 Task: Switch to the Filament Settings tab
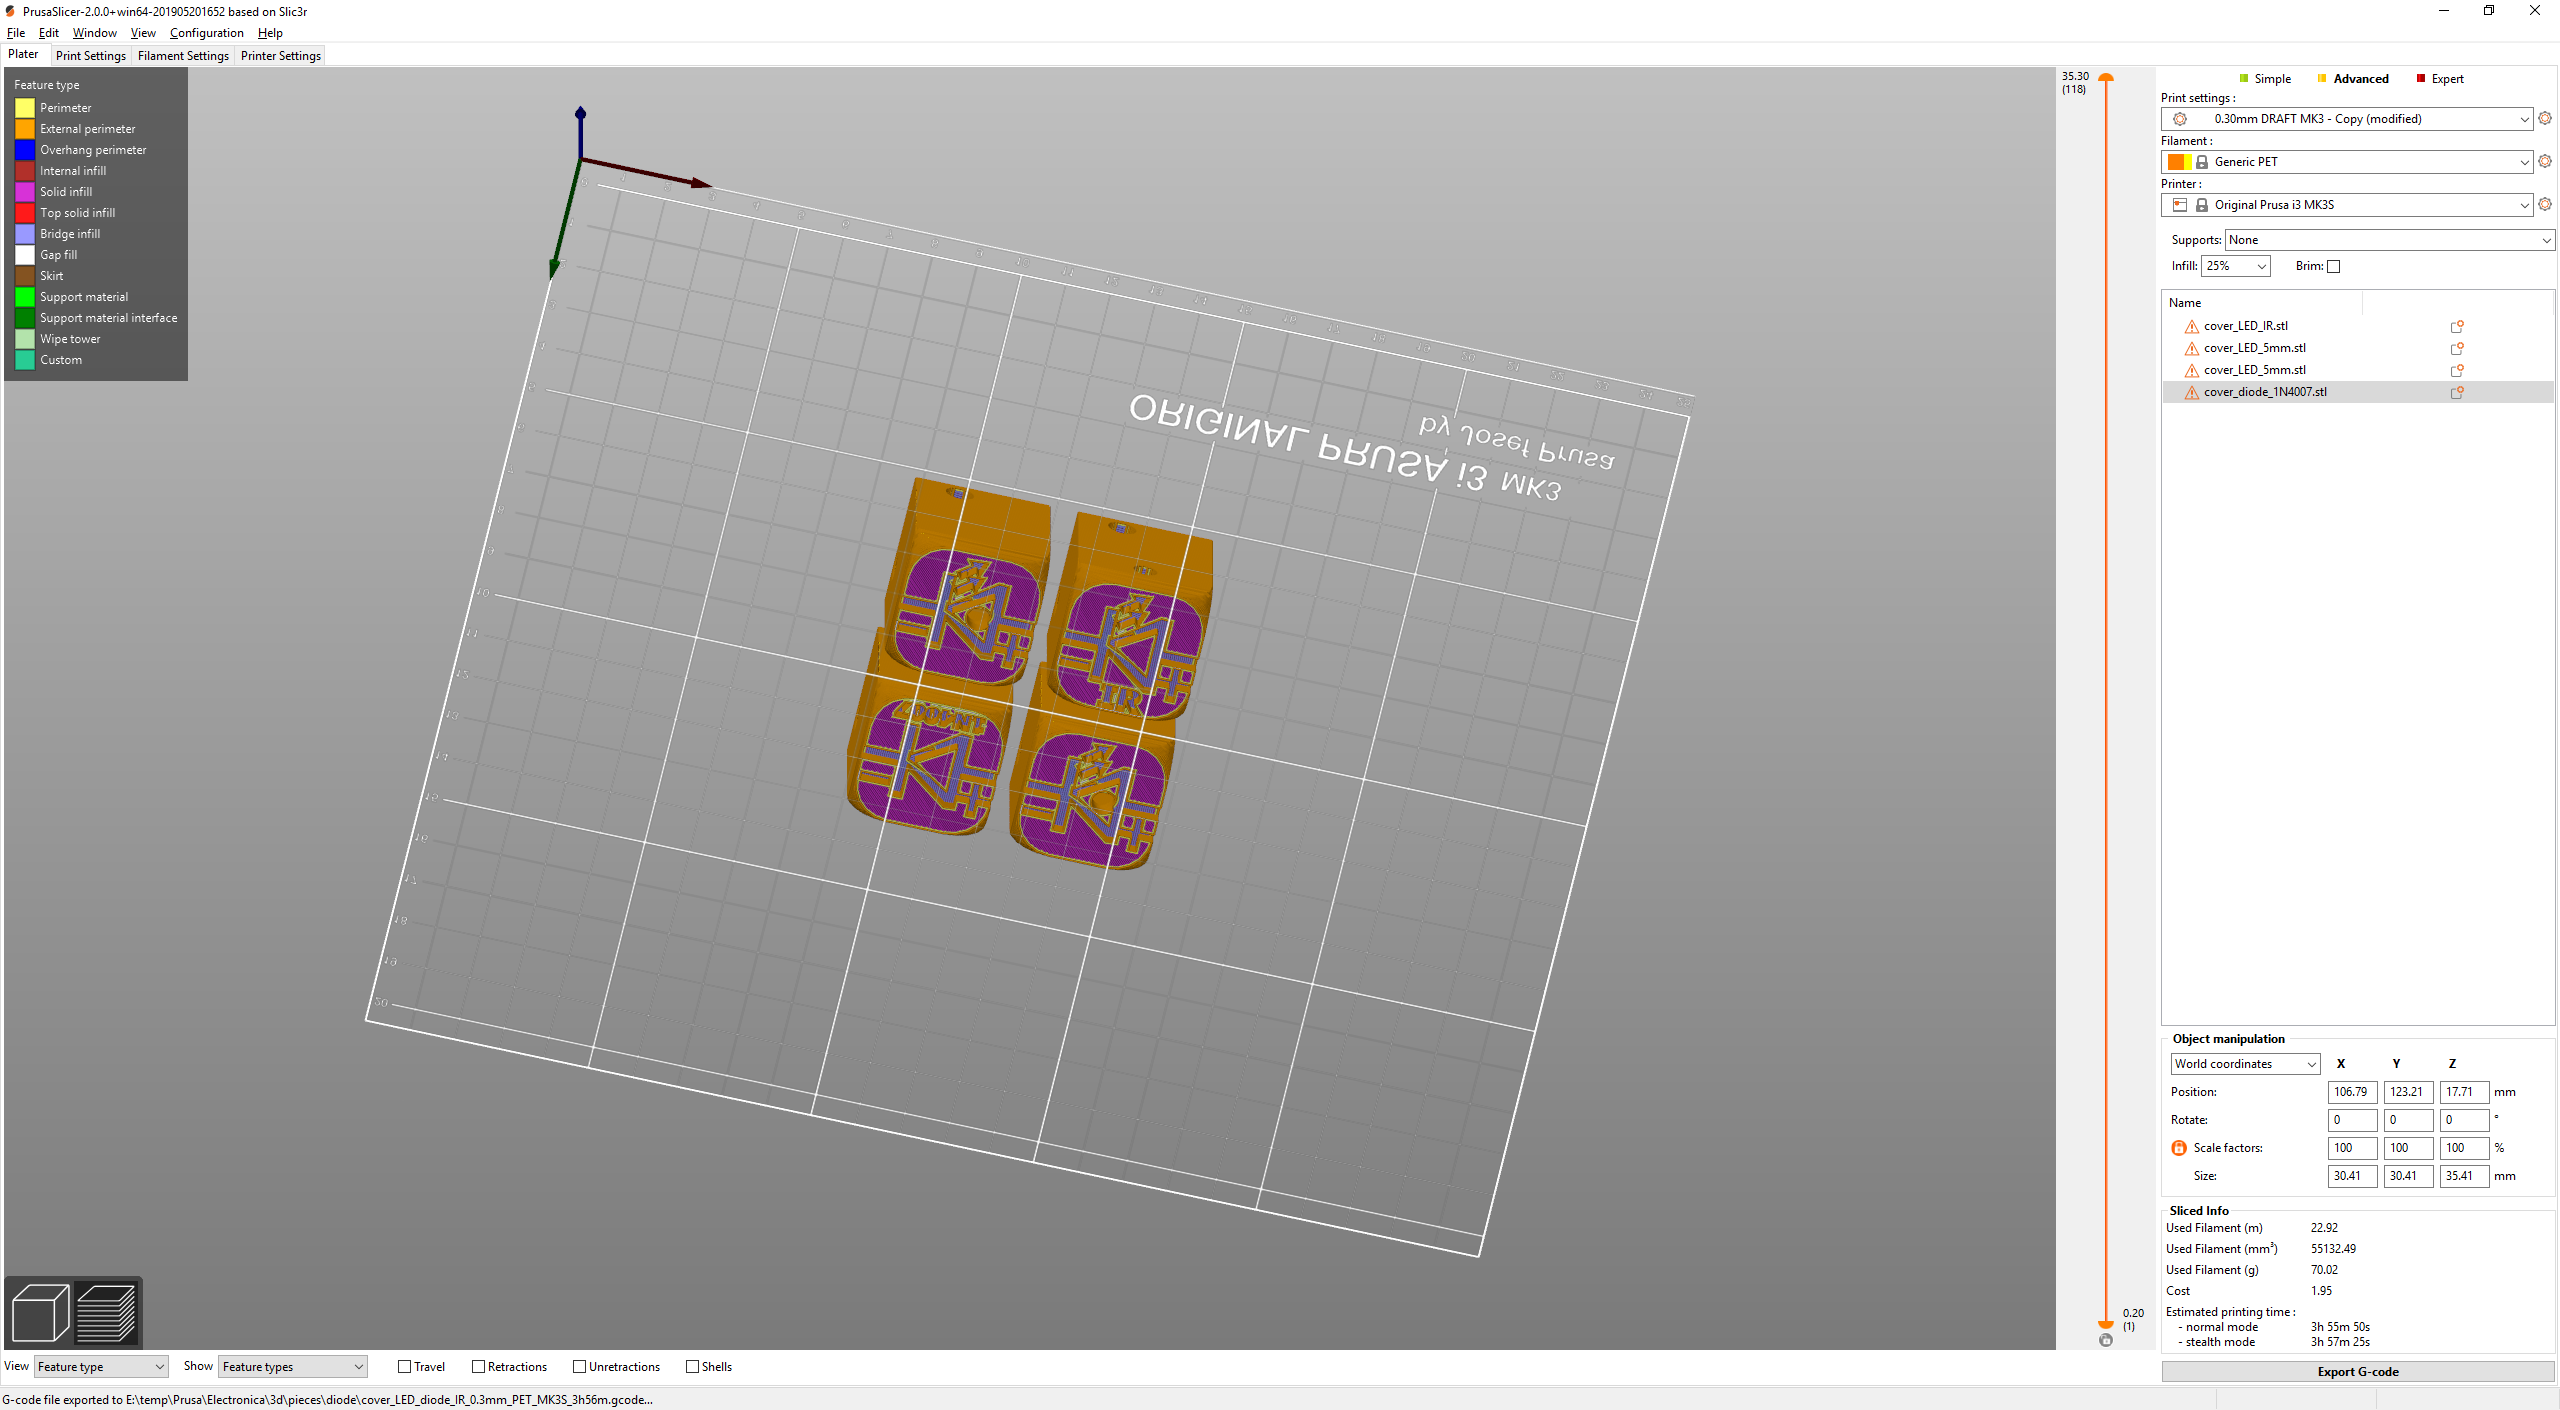click(183, 56)
